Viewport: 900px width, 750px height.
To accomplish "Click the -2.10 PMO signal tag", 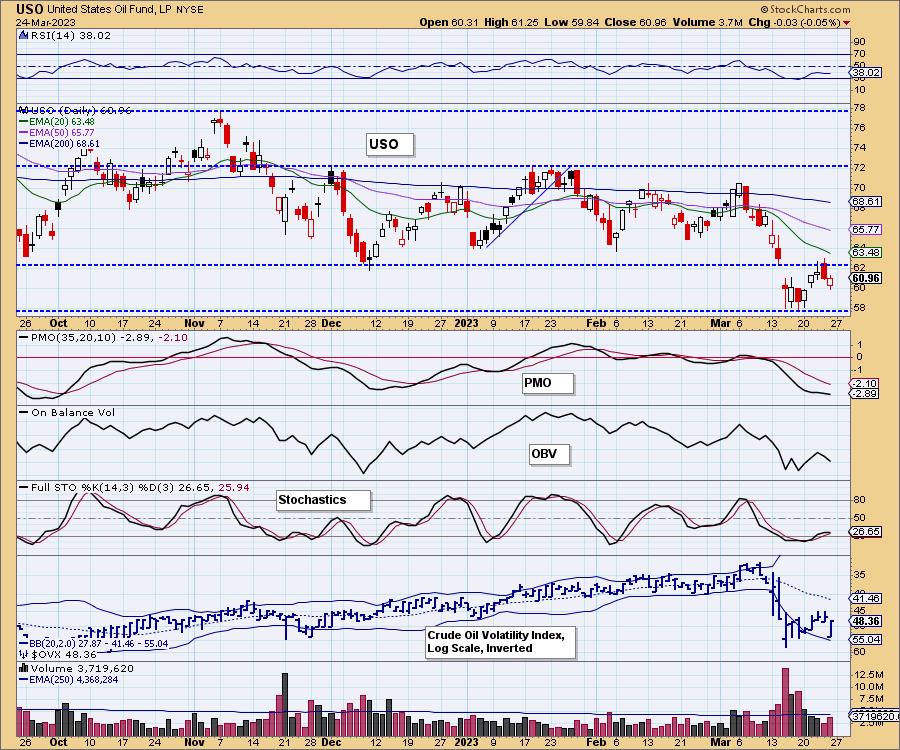I will pyautogui.click(x=866, y=383).
